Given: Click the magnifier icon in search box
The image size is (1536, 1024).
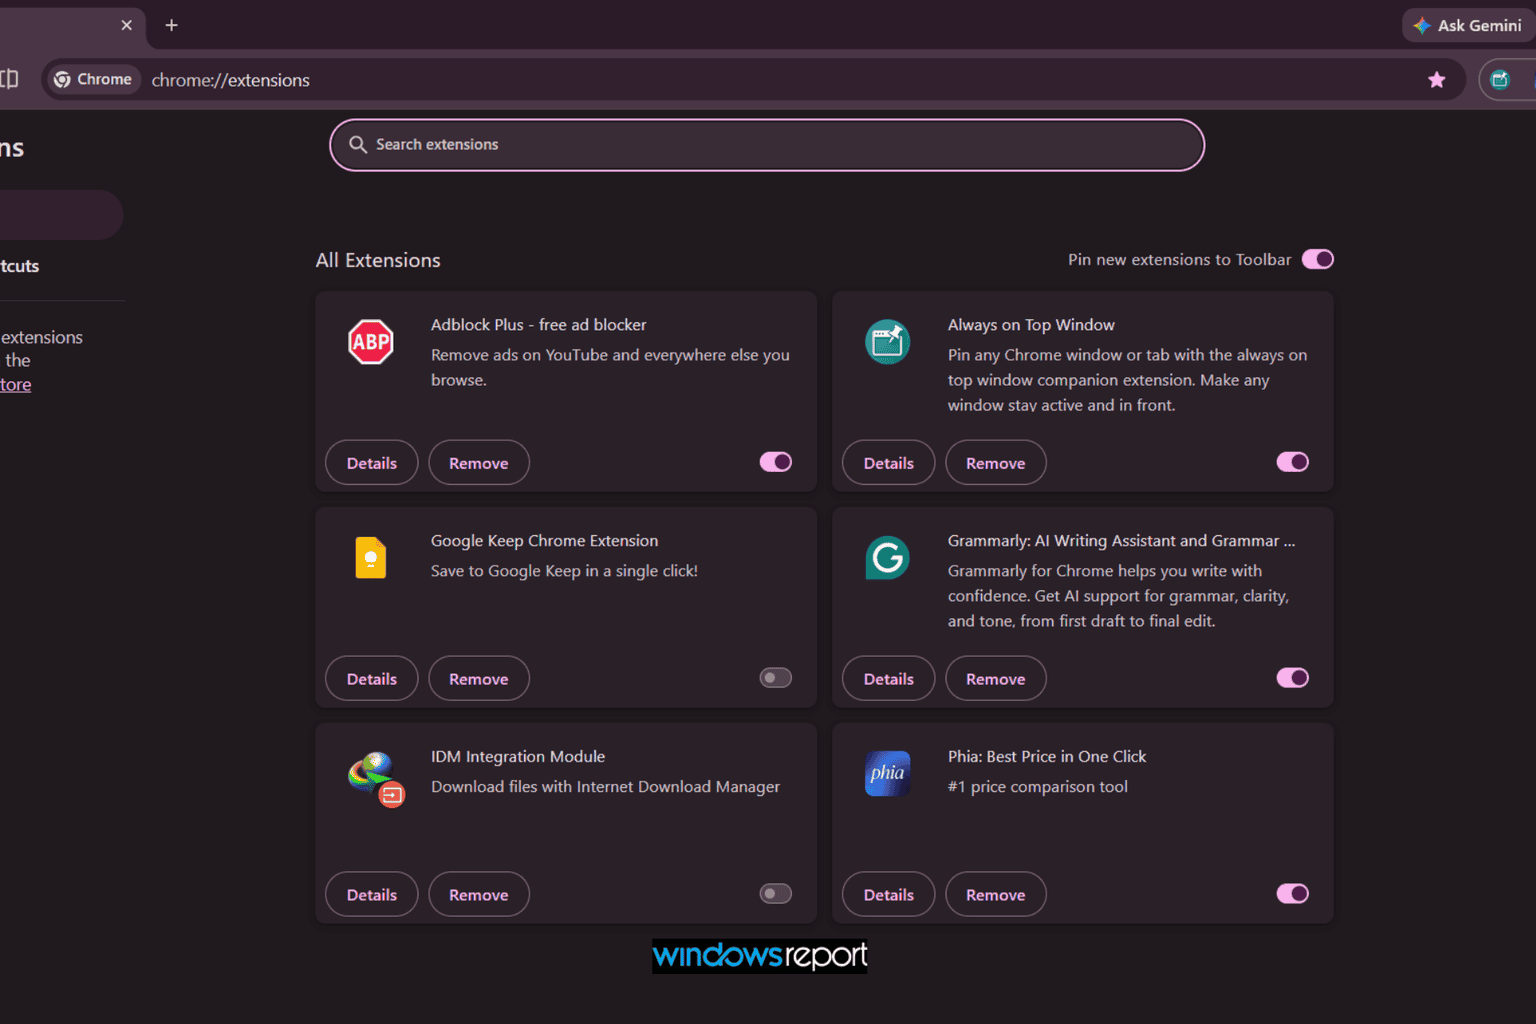Looking at the screenshot, I should [358, 145].
